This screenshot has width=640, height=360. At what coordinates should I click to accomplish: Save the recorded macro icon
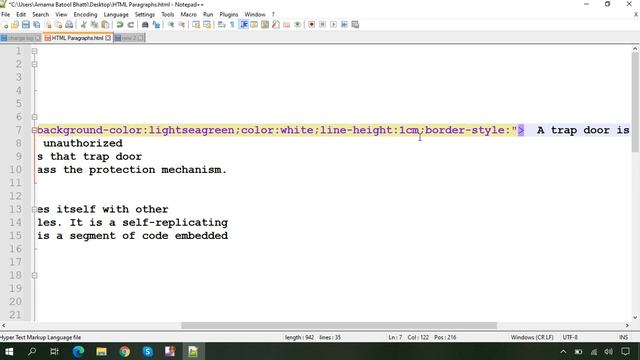pyautogui.click(x=355, y=24)
